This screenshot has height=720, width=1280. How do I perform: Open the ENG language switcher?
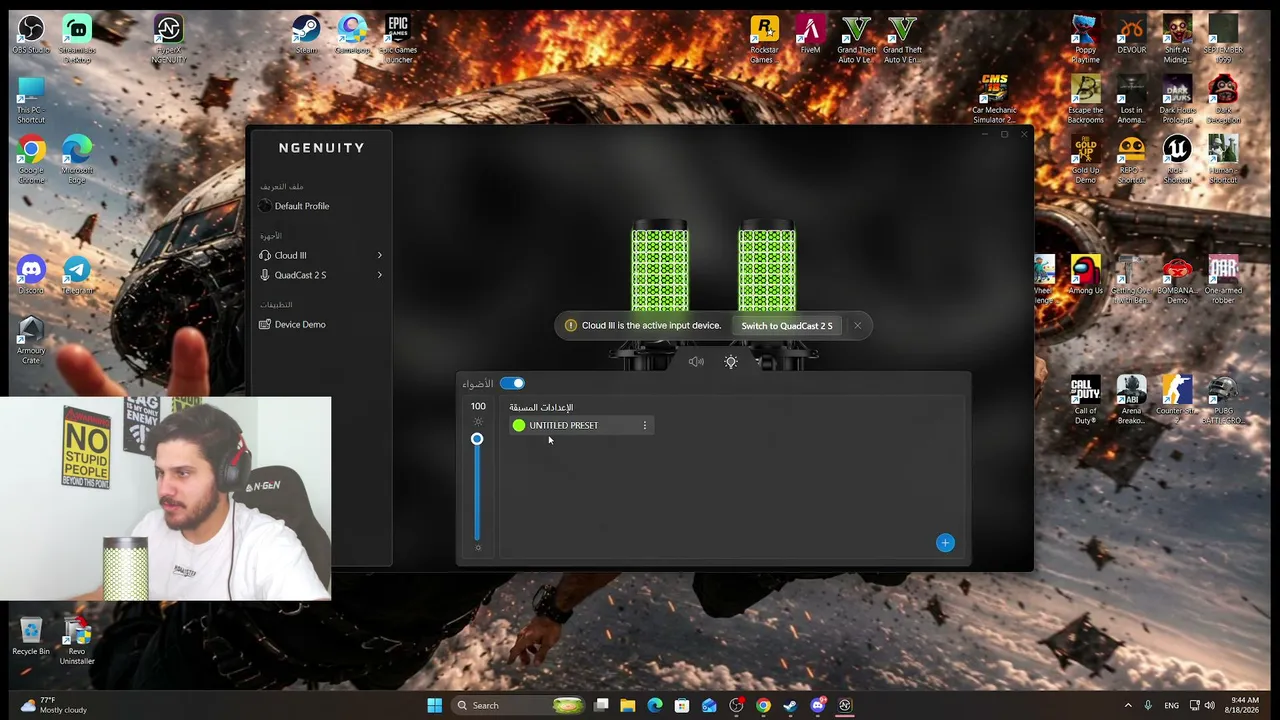coord(1171,706)
